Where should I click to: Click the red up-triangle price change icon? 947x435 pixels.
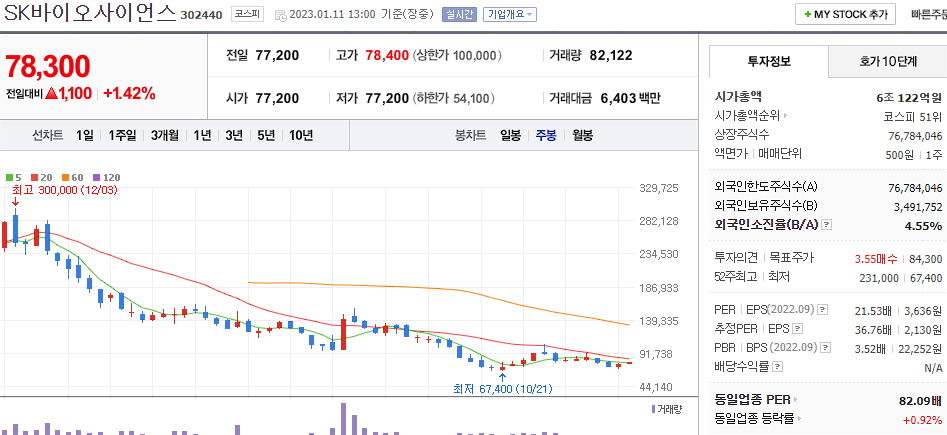click(51, 94)
